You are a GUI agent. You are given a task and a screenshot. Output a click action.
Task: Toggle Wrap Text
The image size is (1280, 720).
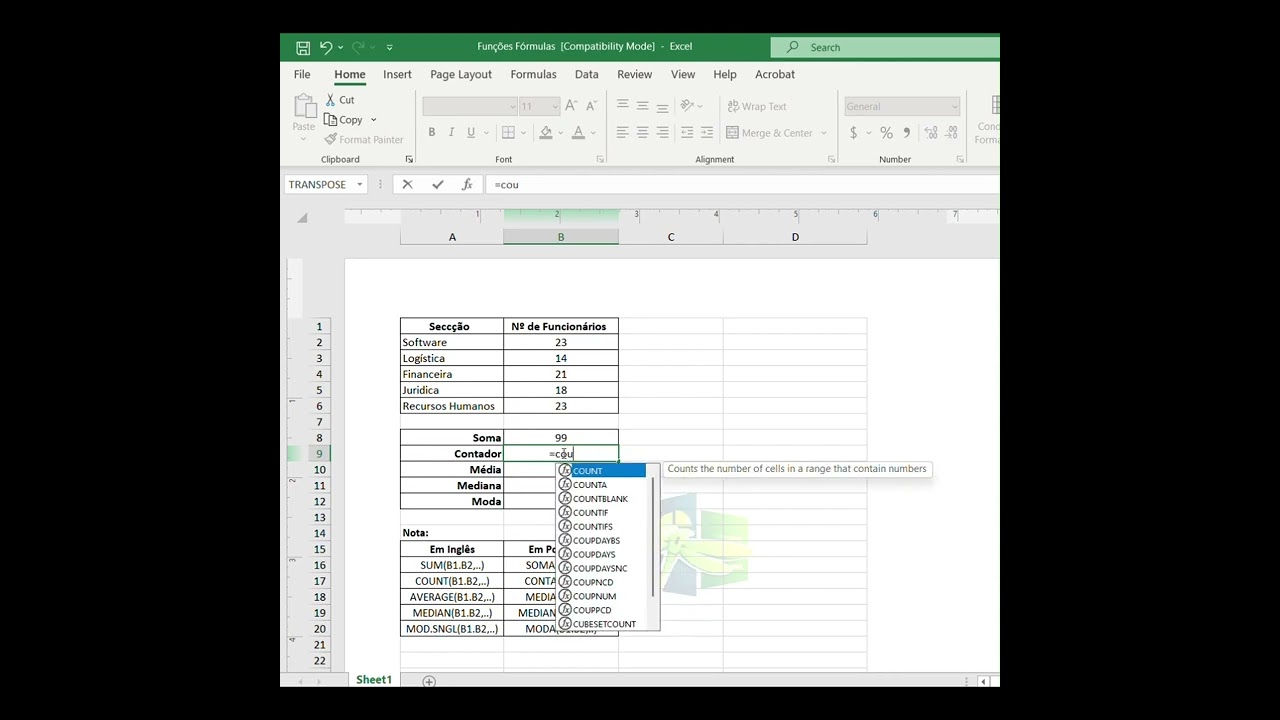tap(757, 106)
